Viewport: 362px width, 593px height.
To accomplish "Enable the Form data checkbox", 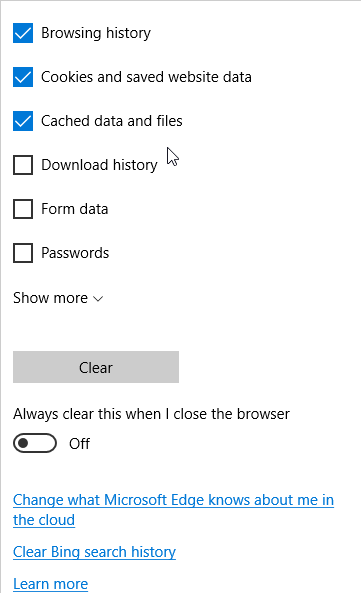I will click(x=23, y=209).
